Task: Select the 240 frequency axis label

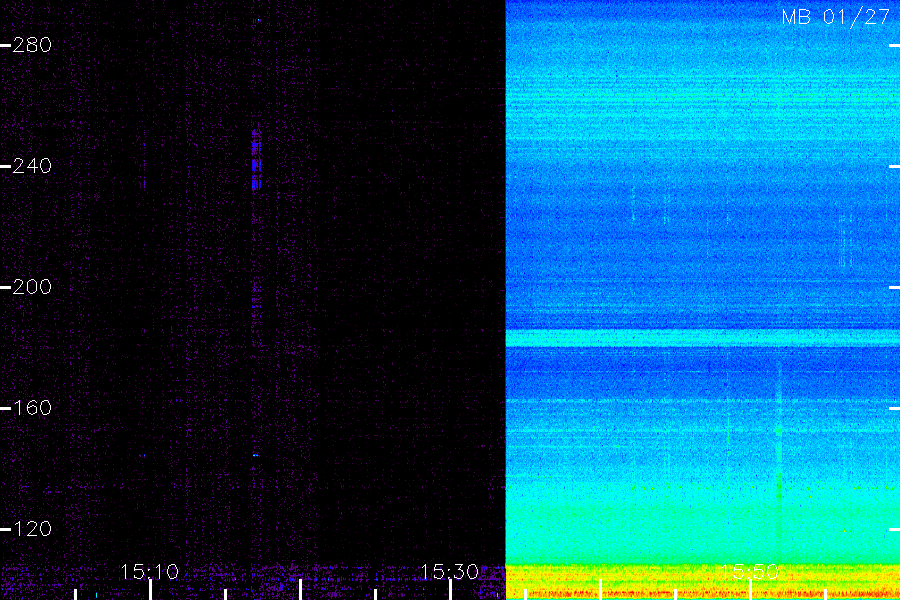Action: [32, 166]
